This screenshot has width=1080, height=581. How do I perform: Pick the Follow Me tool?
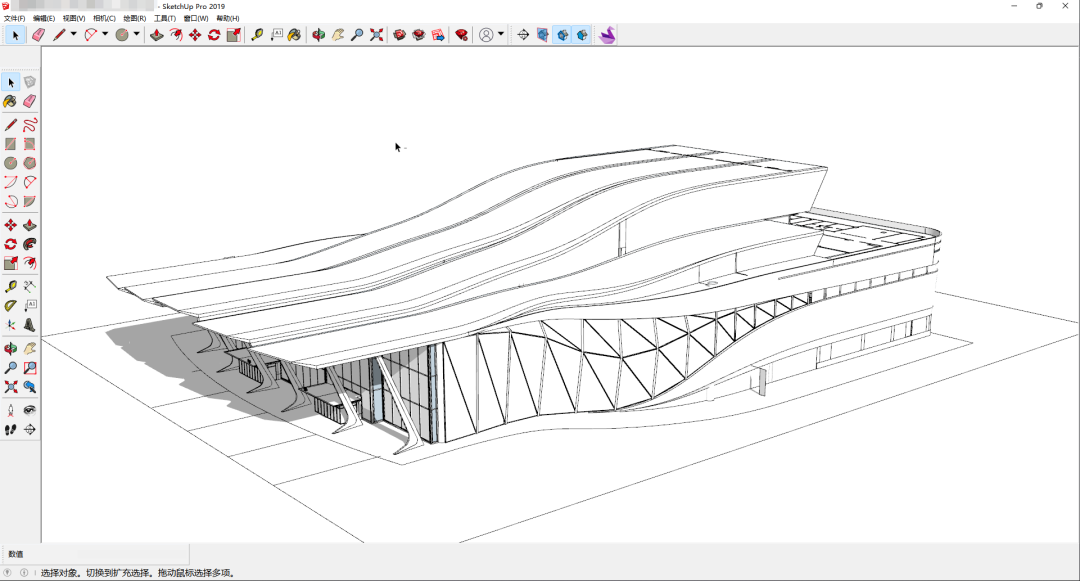click(30, 244)
